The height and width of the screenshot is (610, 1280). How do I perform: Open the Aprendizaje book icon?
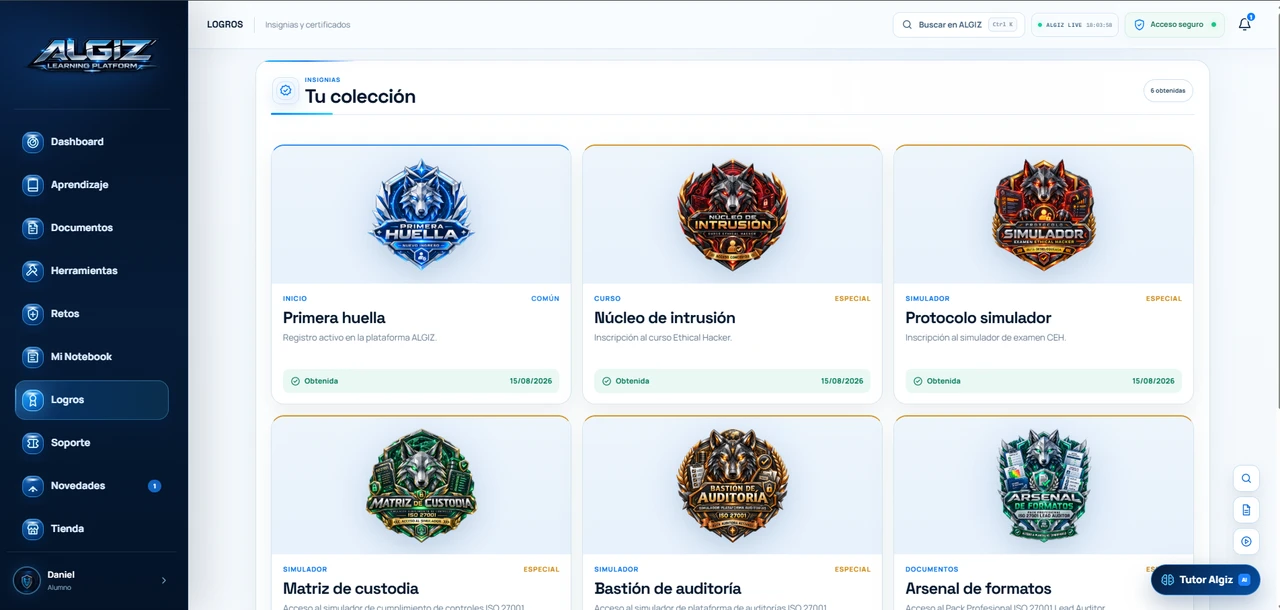pos(33,185)
